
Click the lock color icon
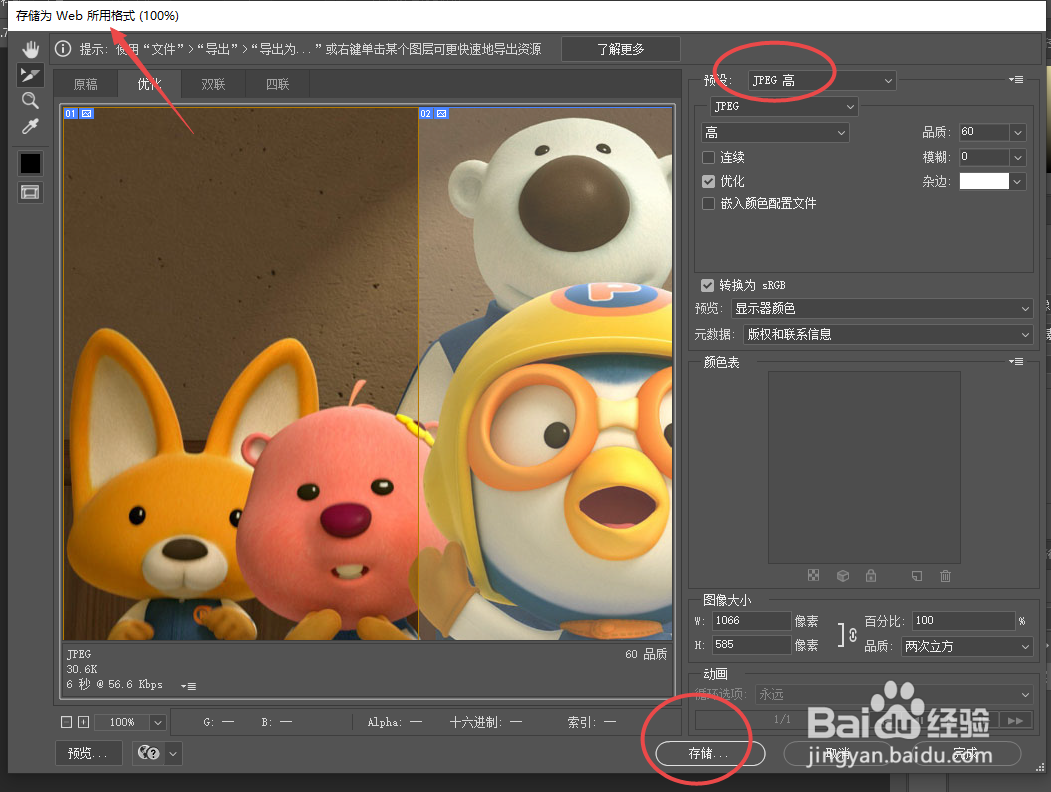click(x=871, y=576)
